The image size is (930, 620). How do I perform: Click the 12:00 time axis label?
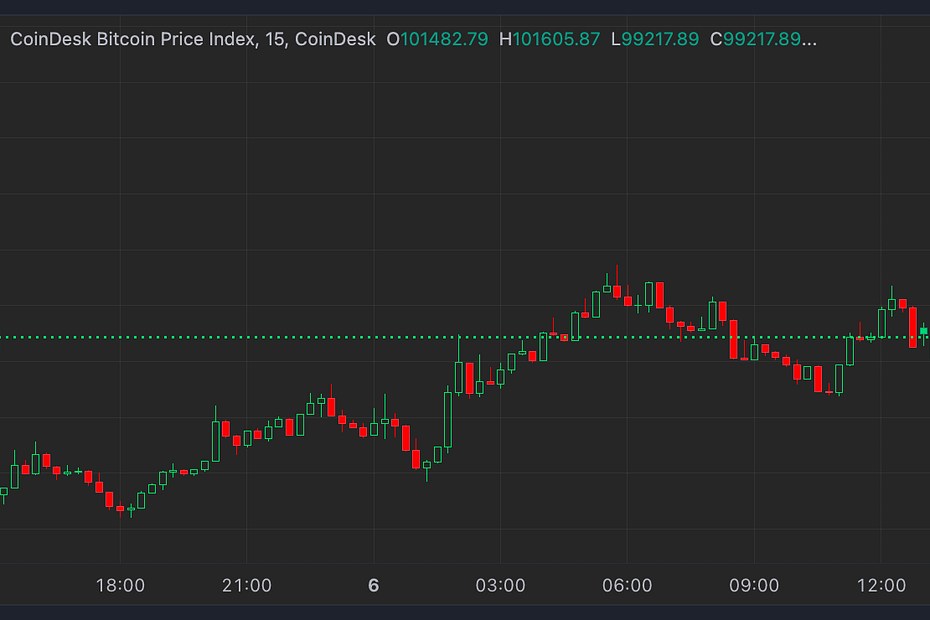click(x=881, y=586)
